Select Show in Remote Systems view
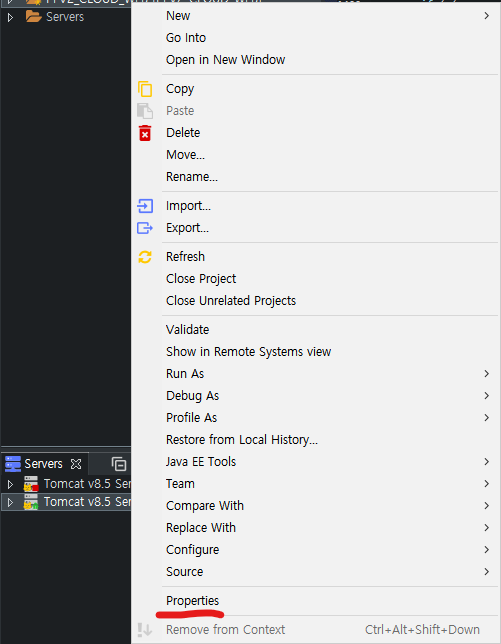Screen dimensions: 501x644 (x=248, y=352)
